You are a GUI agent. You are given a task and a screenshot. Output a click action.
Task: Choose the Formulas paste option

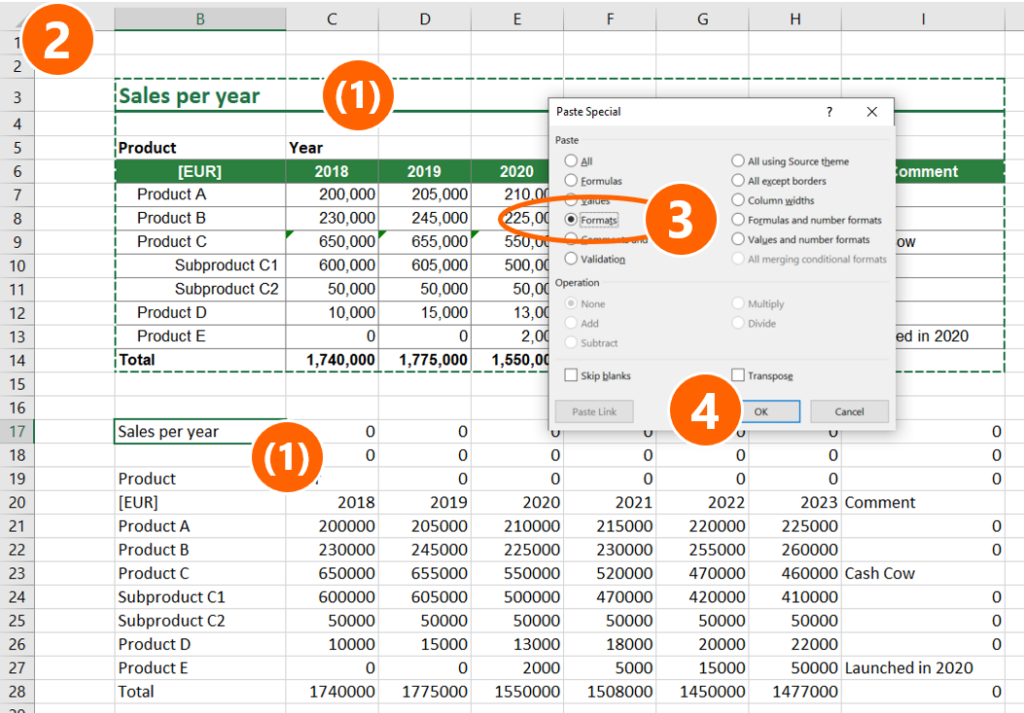click(x=570, y=179)
